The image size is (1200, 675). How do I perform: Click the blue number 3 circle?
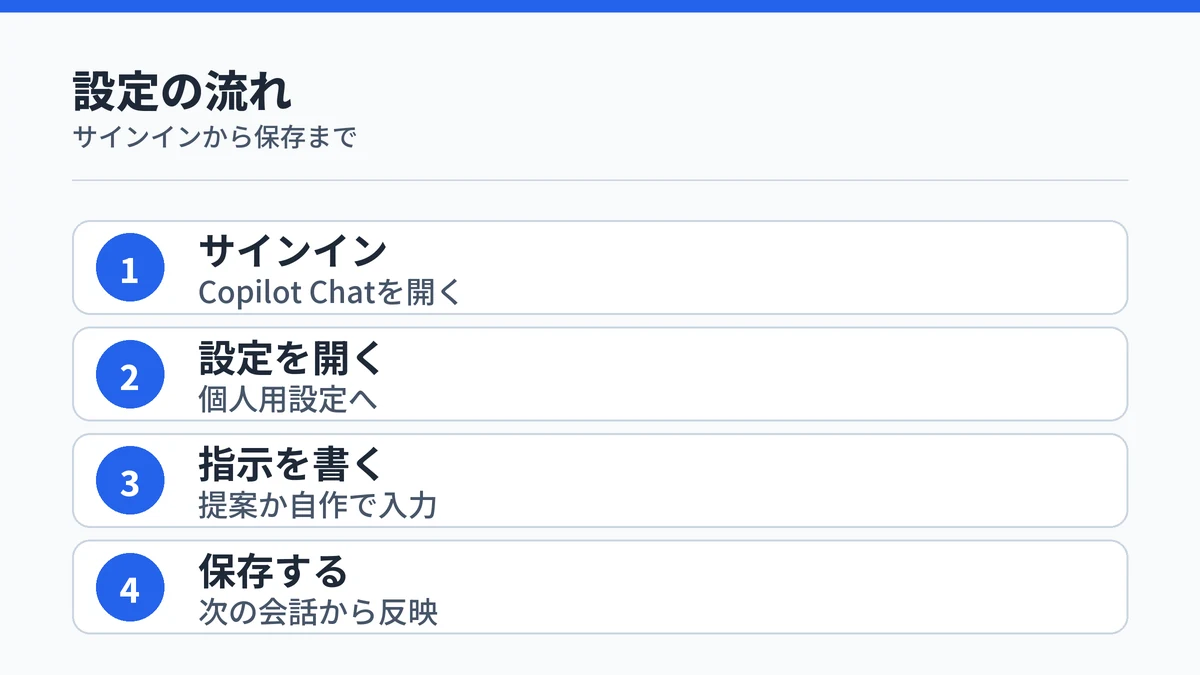click(x=130, y=481)
